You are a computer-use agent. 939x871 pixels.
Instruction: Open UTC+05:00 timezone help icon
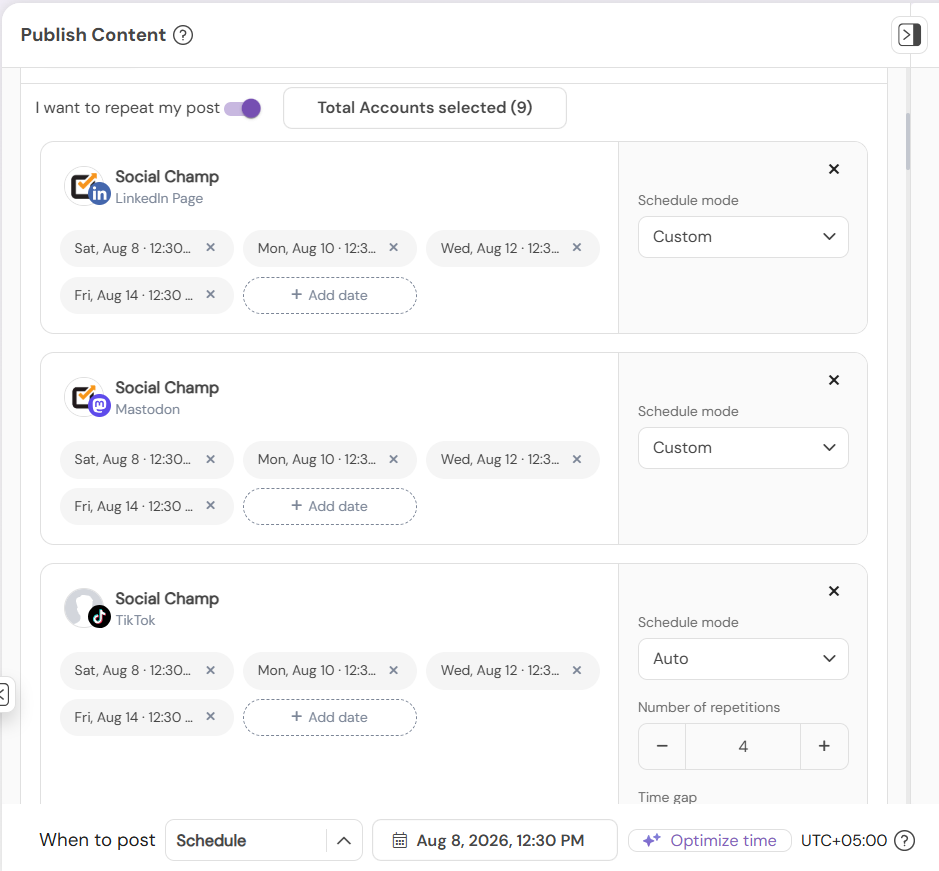(x=904, y=840)
